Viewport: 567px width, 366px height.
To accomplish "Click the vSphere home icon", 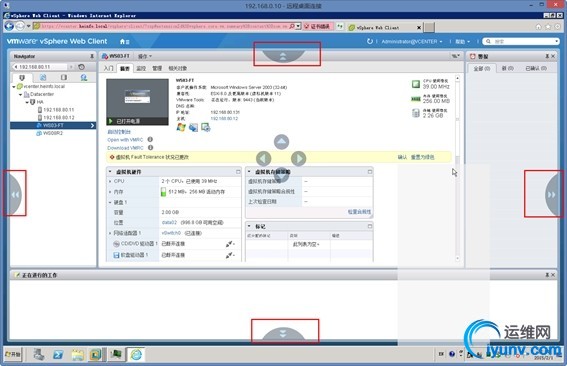I will coord(124,42).
